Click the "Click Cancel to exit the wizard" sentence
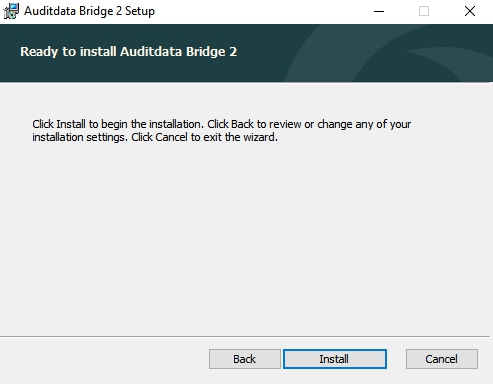Screen dimensions: 493x384 [x=204, y=137]
